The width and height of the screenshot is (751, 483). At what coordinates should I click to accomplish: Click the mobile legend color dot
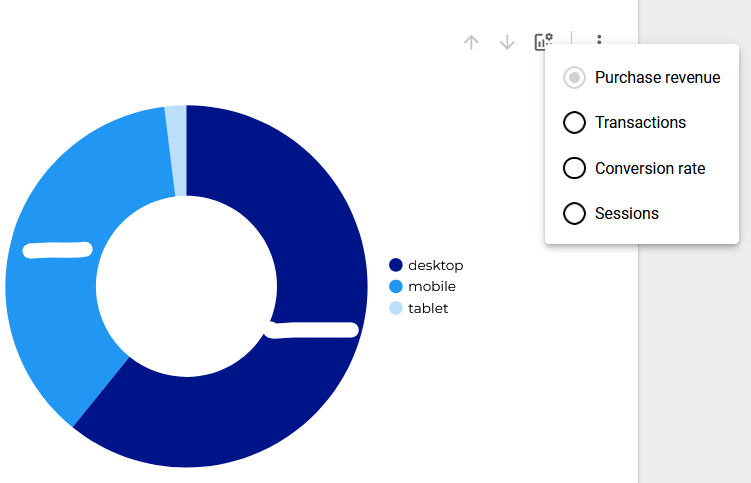pyautogui.click(x=396, y=287)
